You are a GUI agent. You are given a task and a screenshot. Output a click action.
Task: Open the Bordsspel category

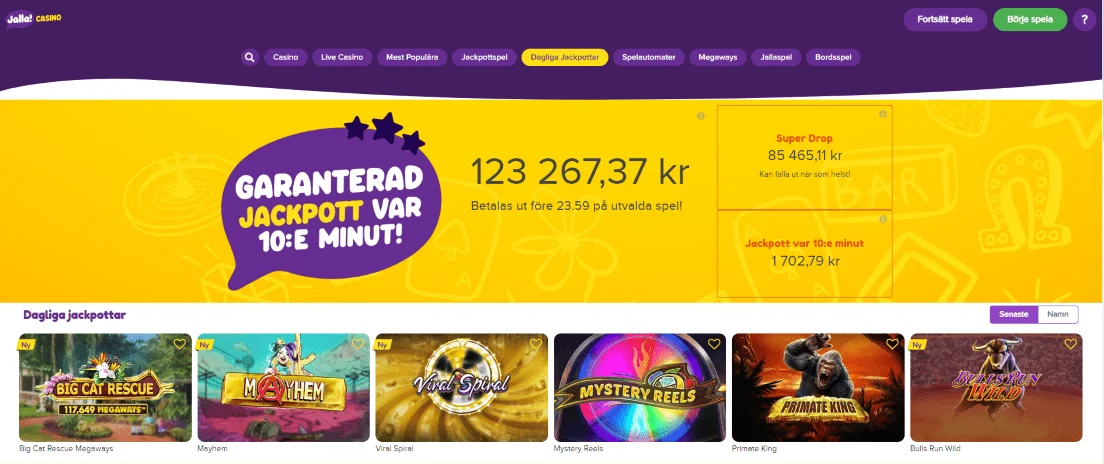tap(833, 58)
